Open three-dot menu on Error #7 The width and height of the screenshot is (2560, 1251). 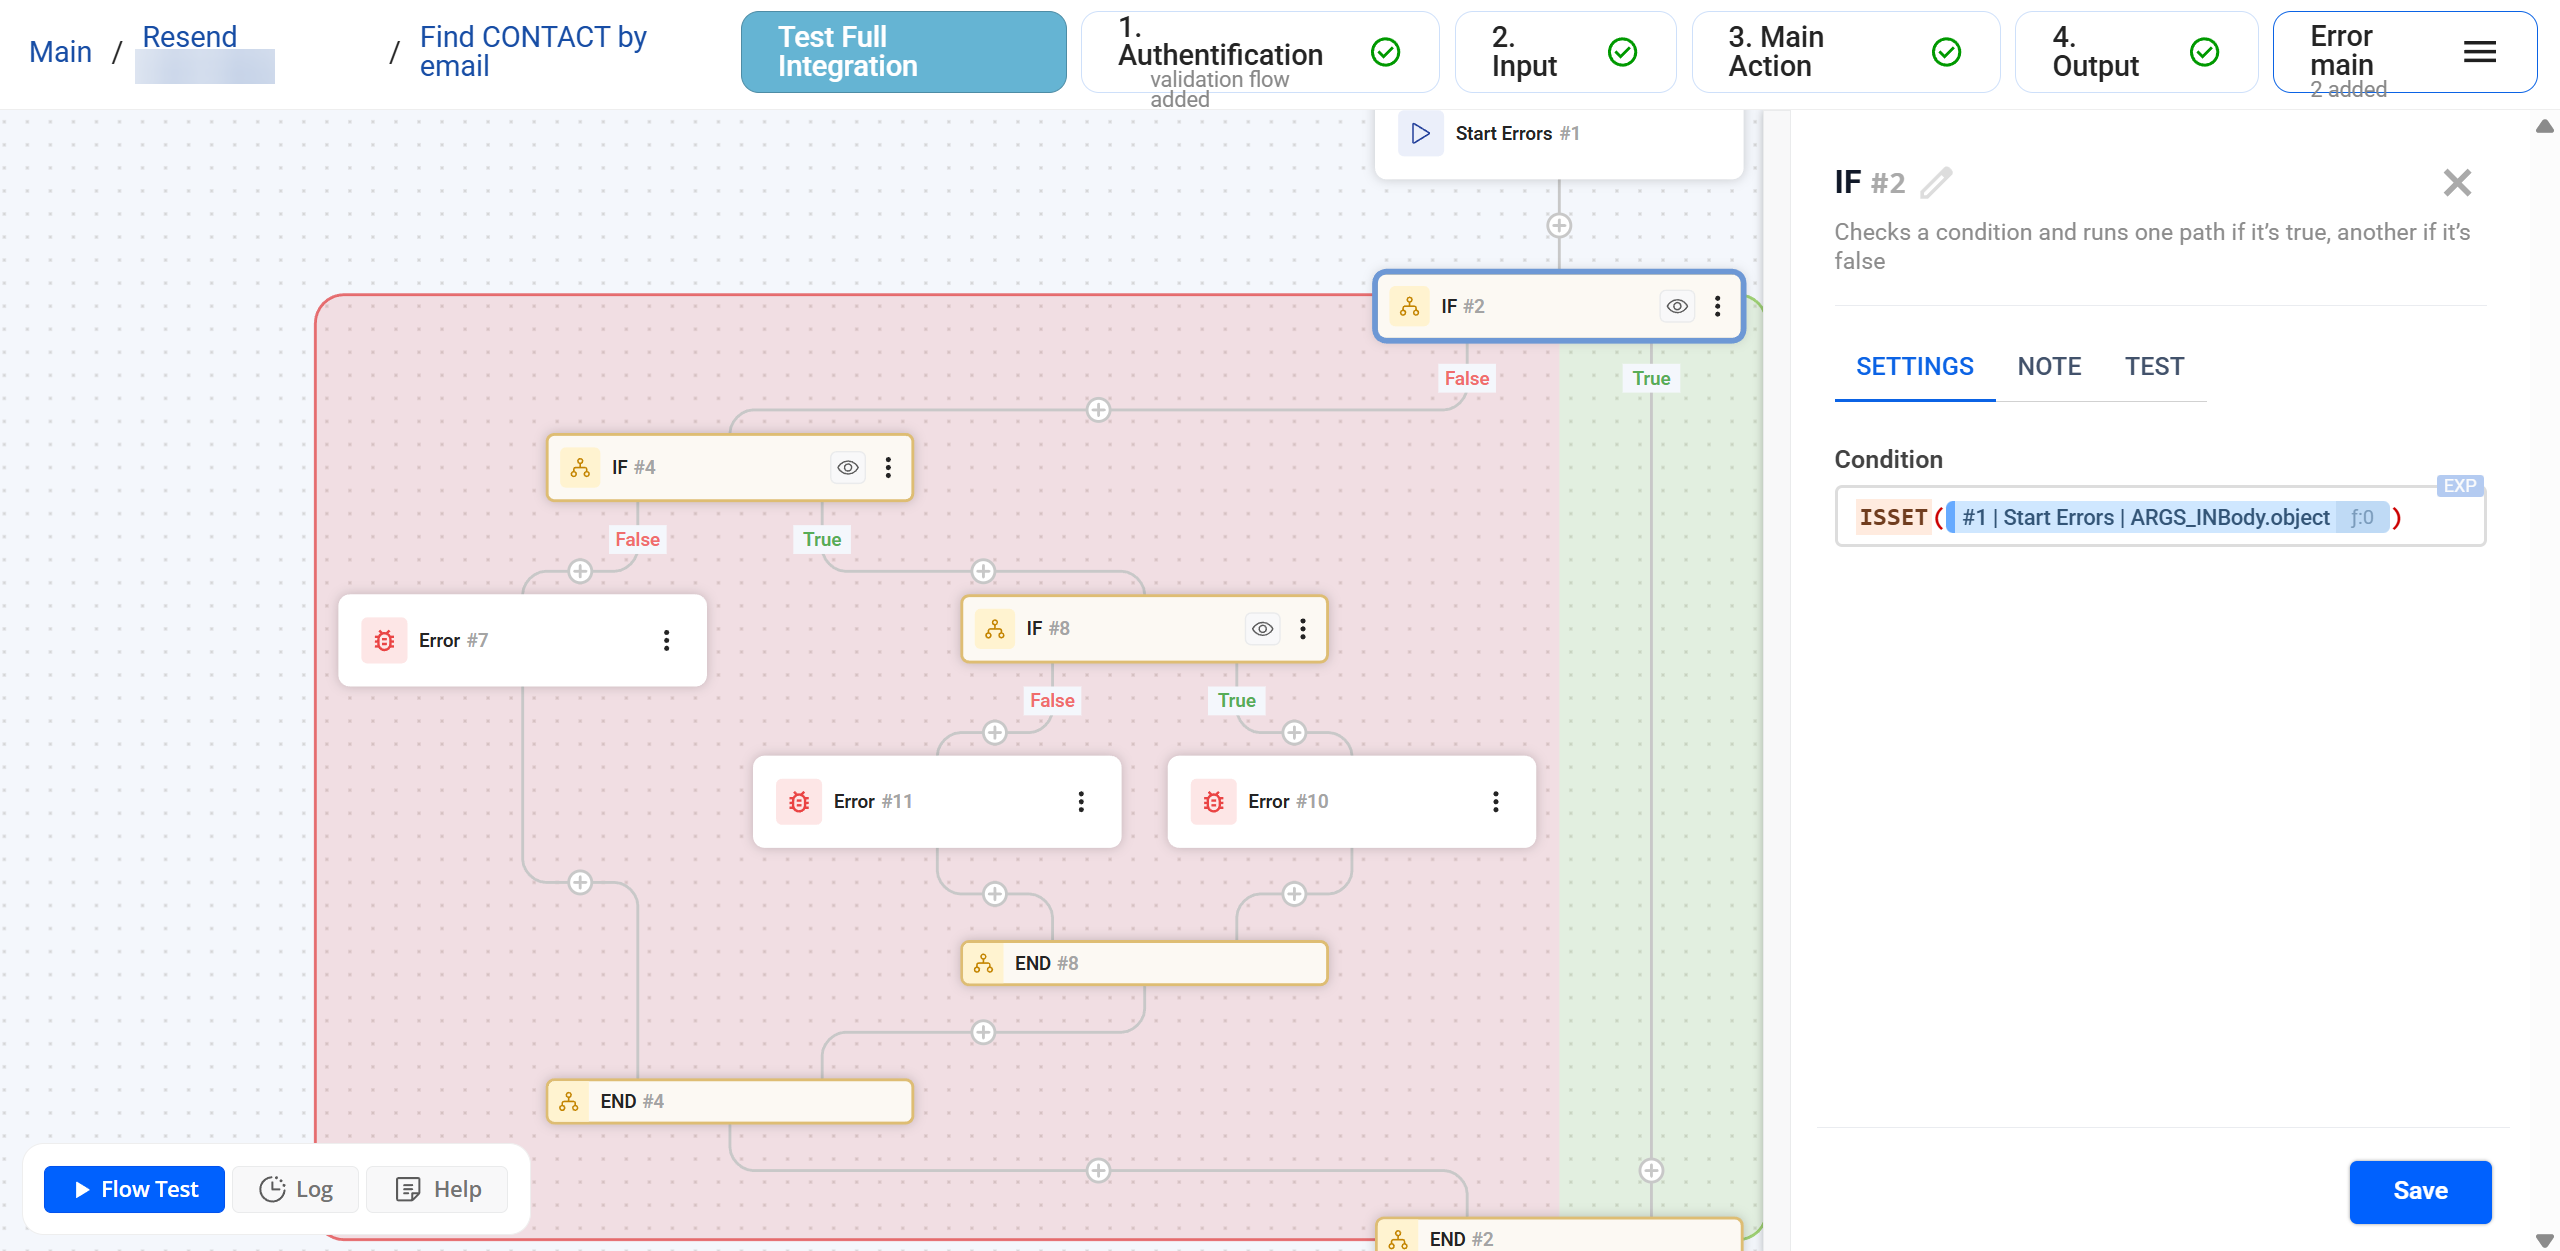click(666, 641)
